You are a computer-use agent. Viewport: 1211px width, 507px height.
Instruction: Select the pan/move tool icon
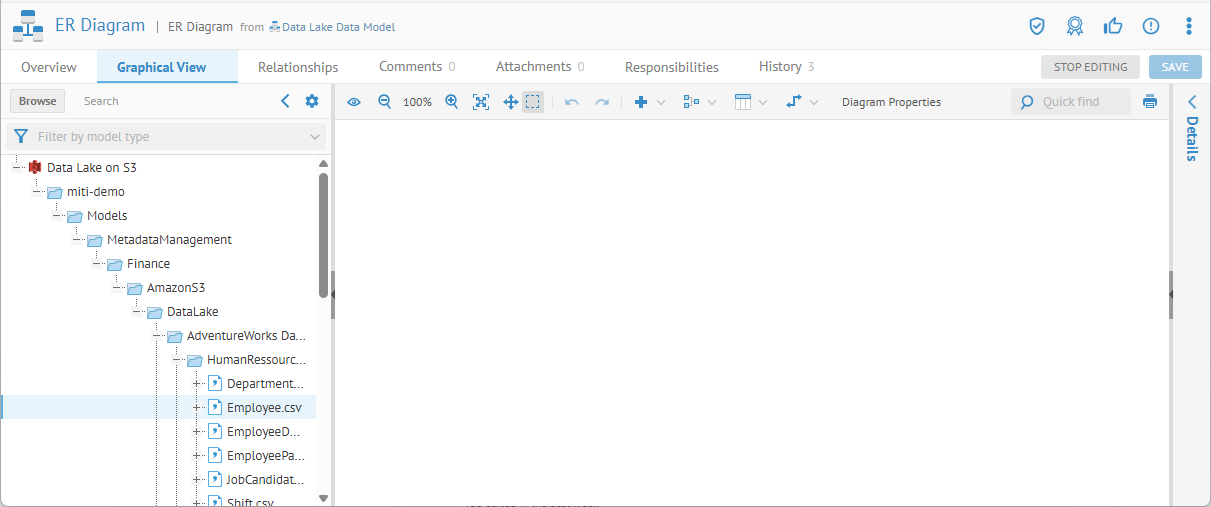coord(510,102)
